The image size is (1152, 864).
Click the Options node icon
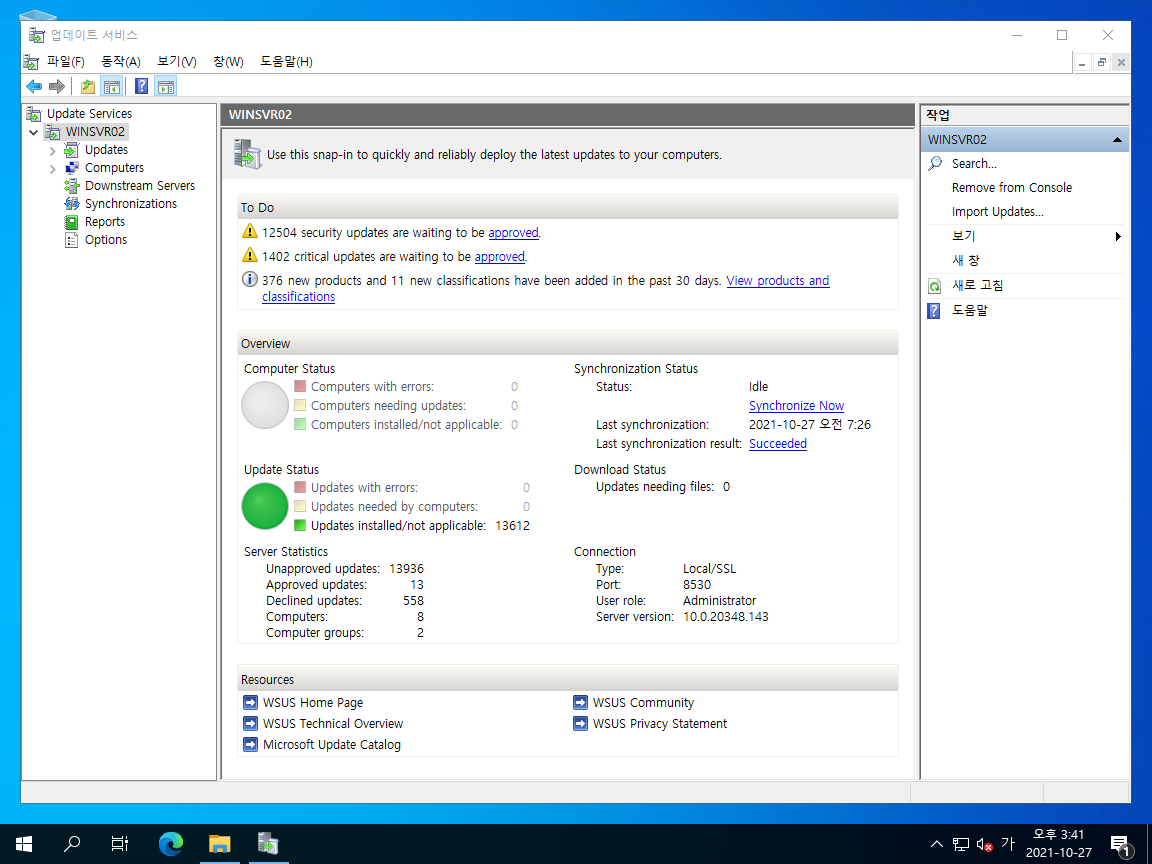[71, 240]
